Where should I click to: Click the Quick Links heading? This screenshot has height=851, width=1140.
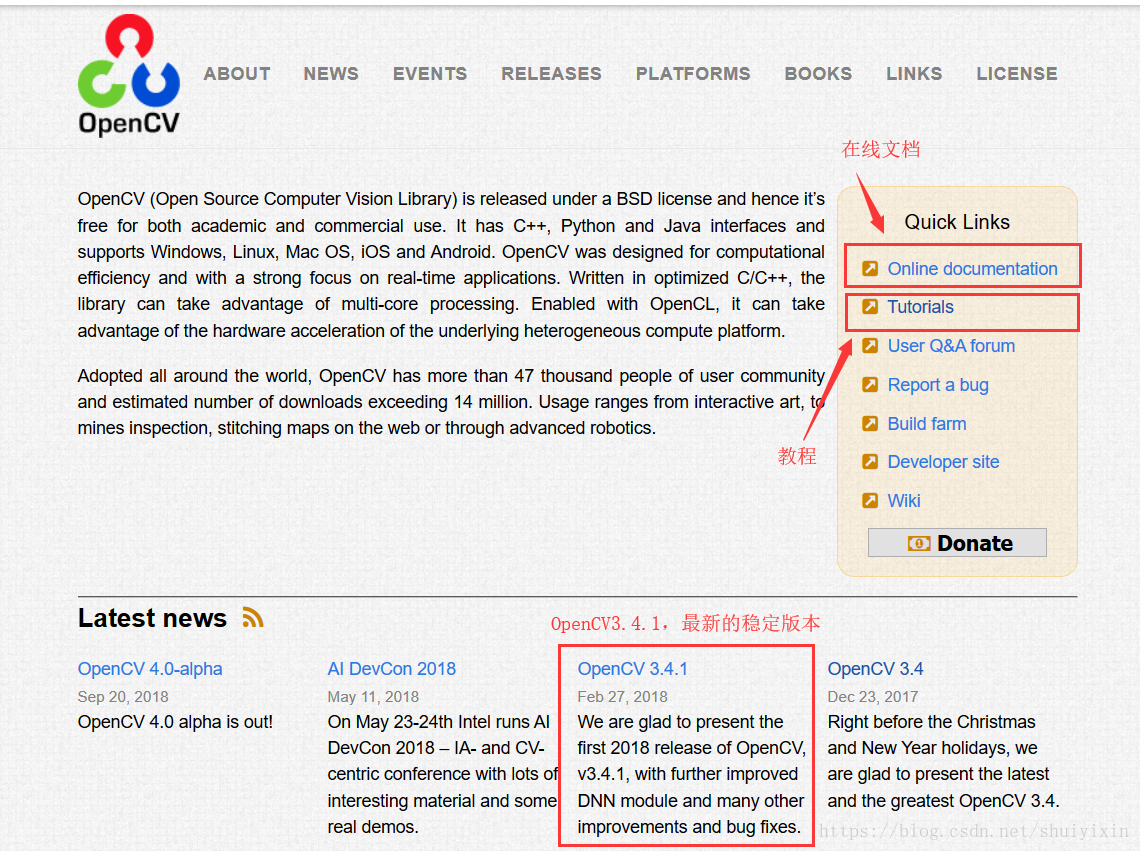point(957,222)
